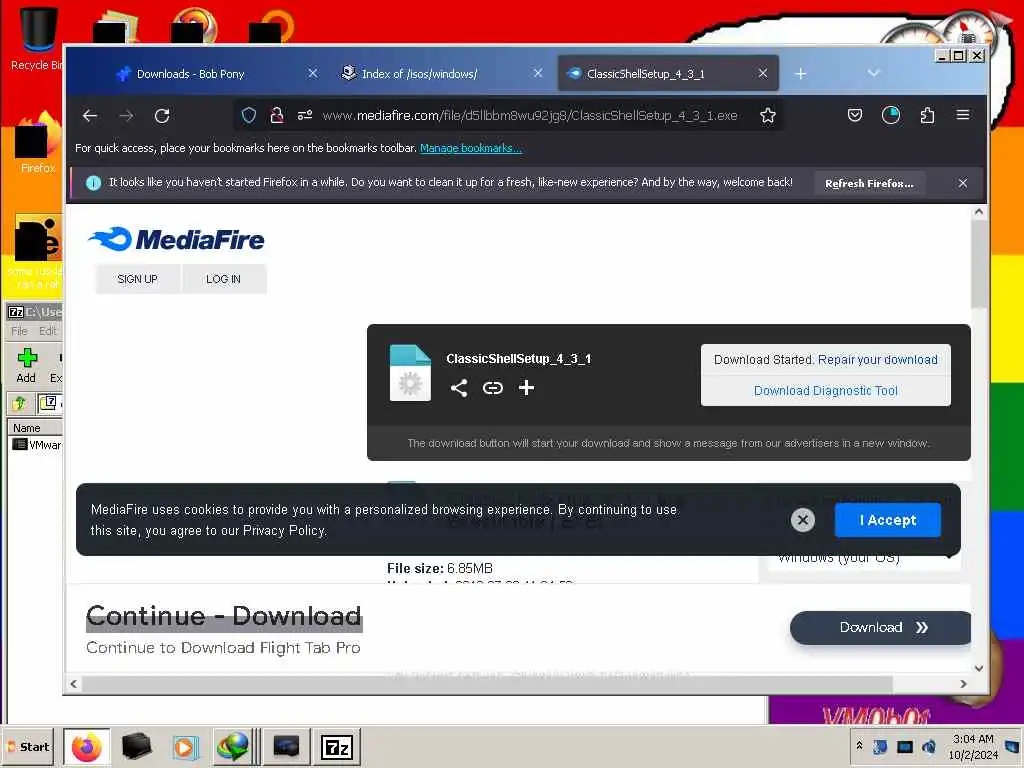Switch to the Index of /isos/windows/ tab

point(419,74)
